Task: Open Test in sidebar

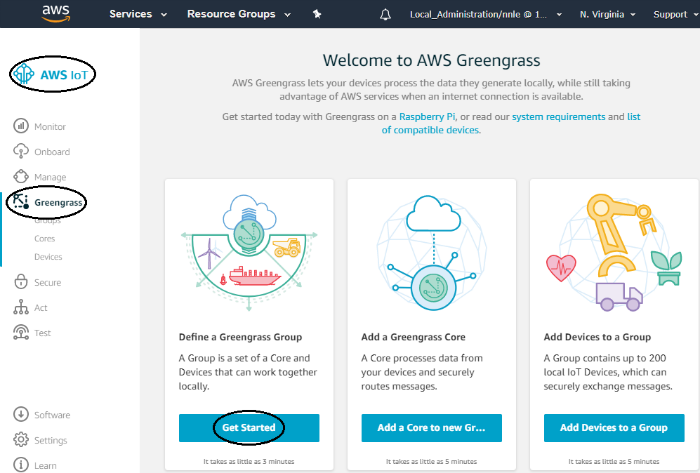Action: coord(42,333)
